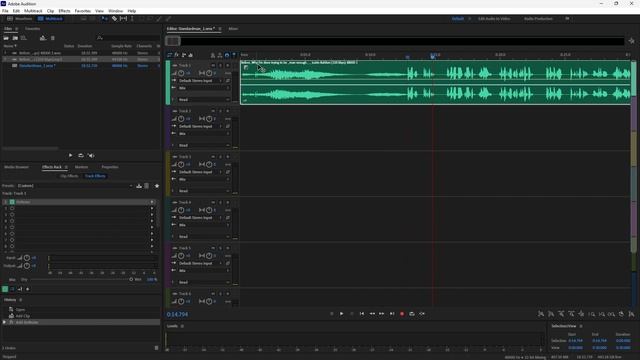640x360 pixels.
Task: Open Track 1 Default Stereo Input dropdown
Action: click(x=199, y=81)
